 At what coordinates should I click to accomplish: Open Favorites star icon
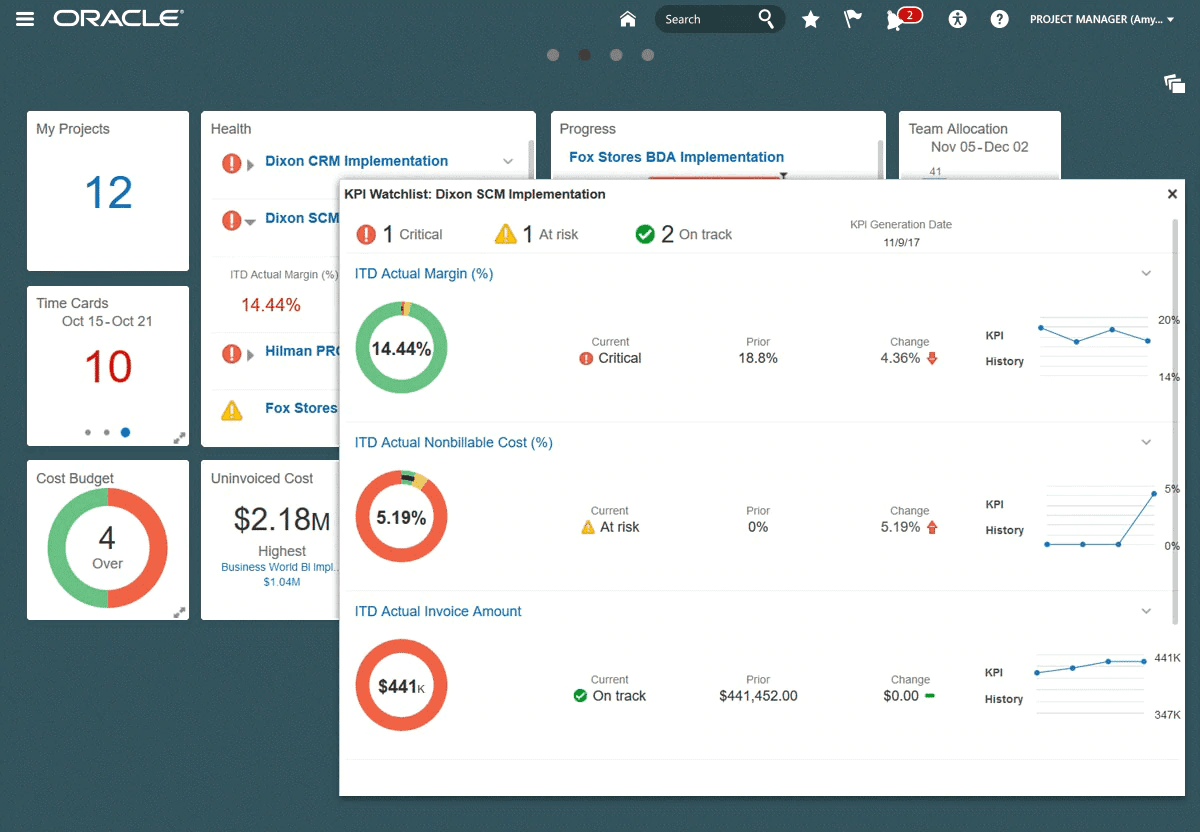click(x=811, y=19)
